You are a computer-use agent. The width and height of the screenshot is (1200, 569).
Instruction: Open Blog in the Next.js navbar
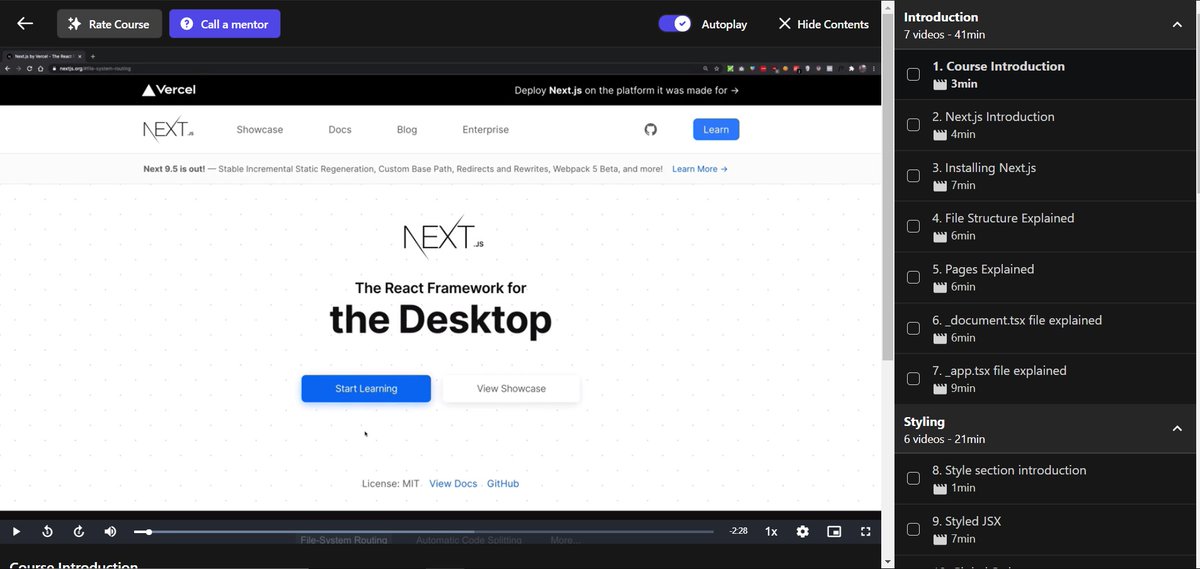pos(407,130)
